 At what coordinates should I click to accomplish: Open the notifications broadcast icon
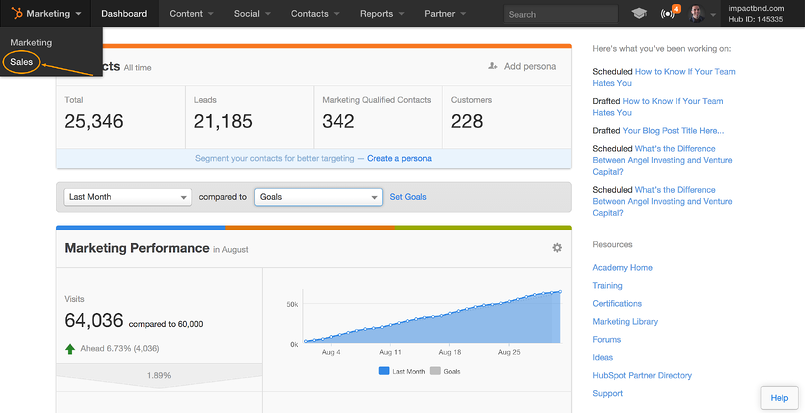tap(667, 14)
